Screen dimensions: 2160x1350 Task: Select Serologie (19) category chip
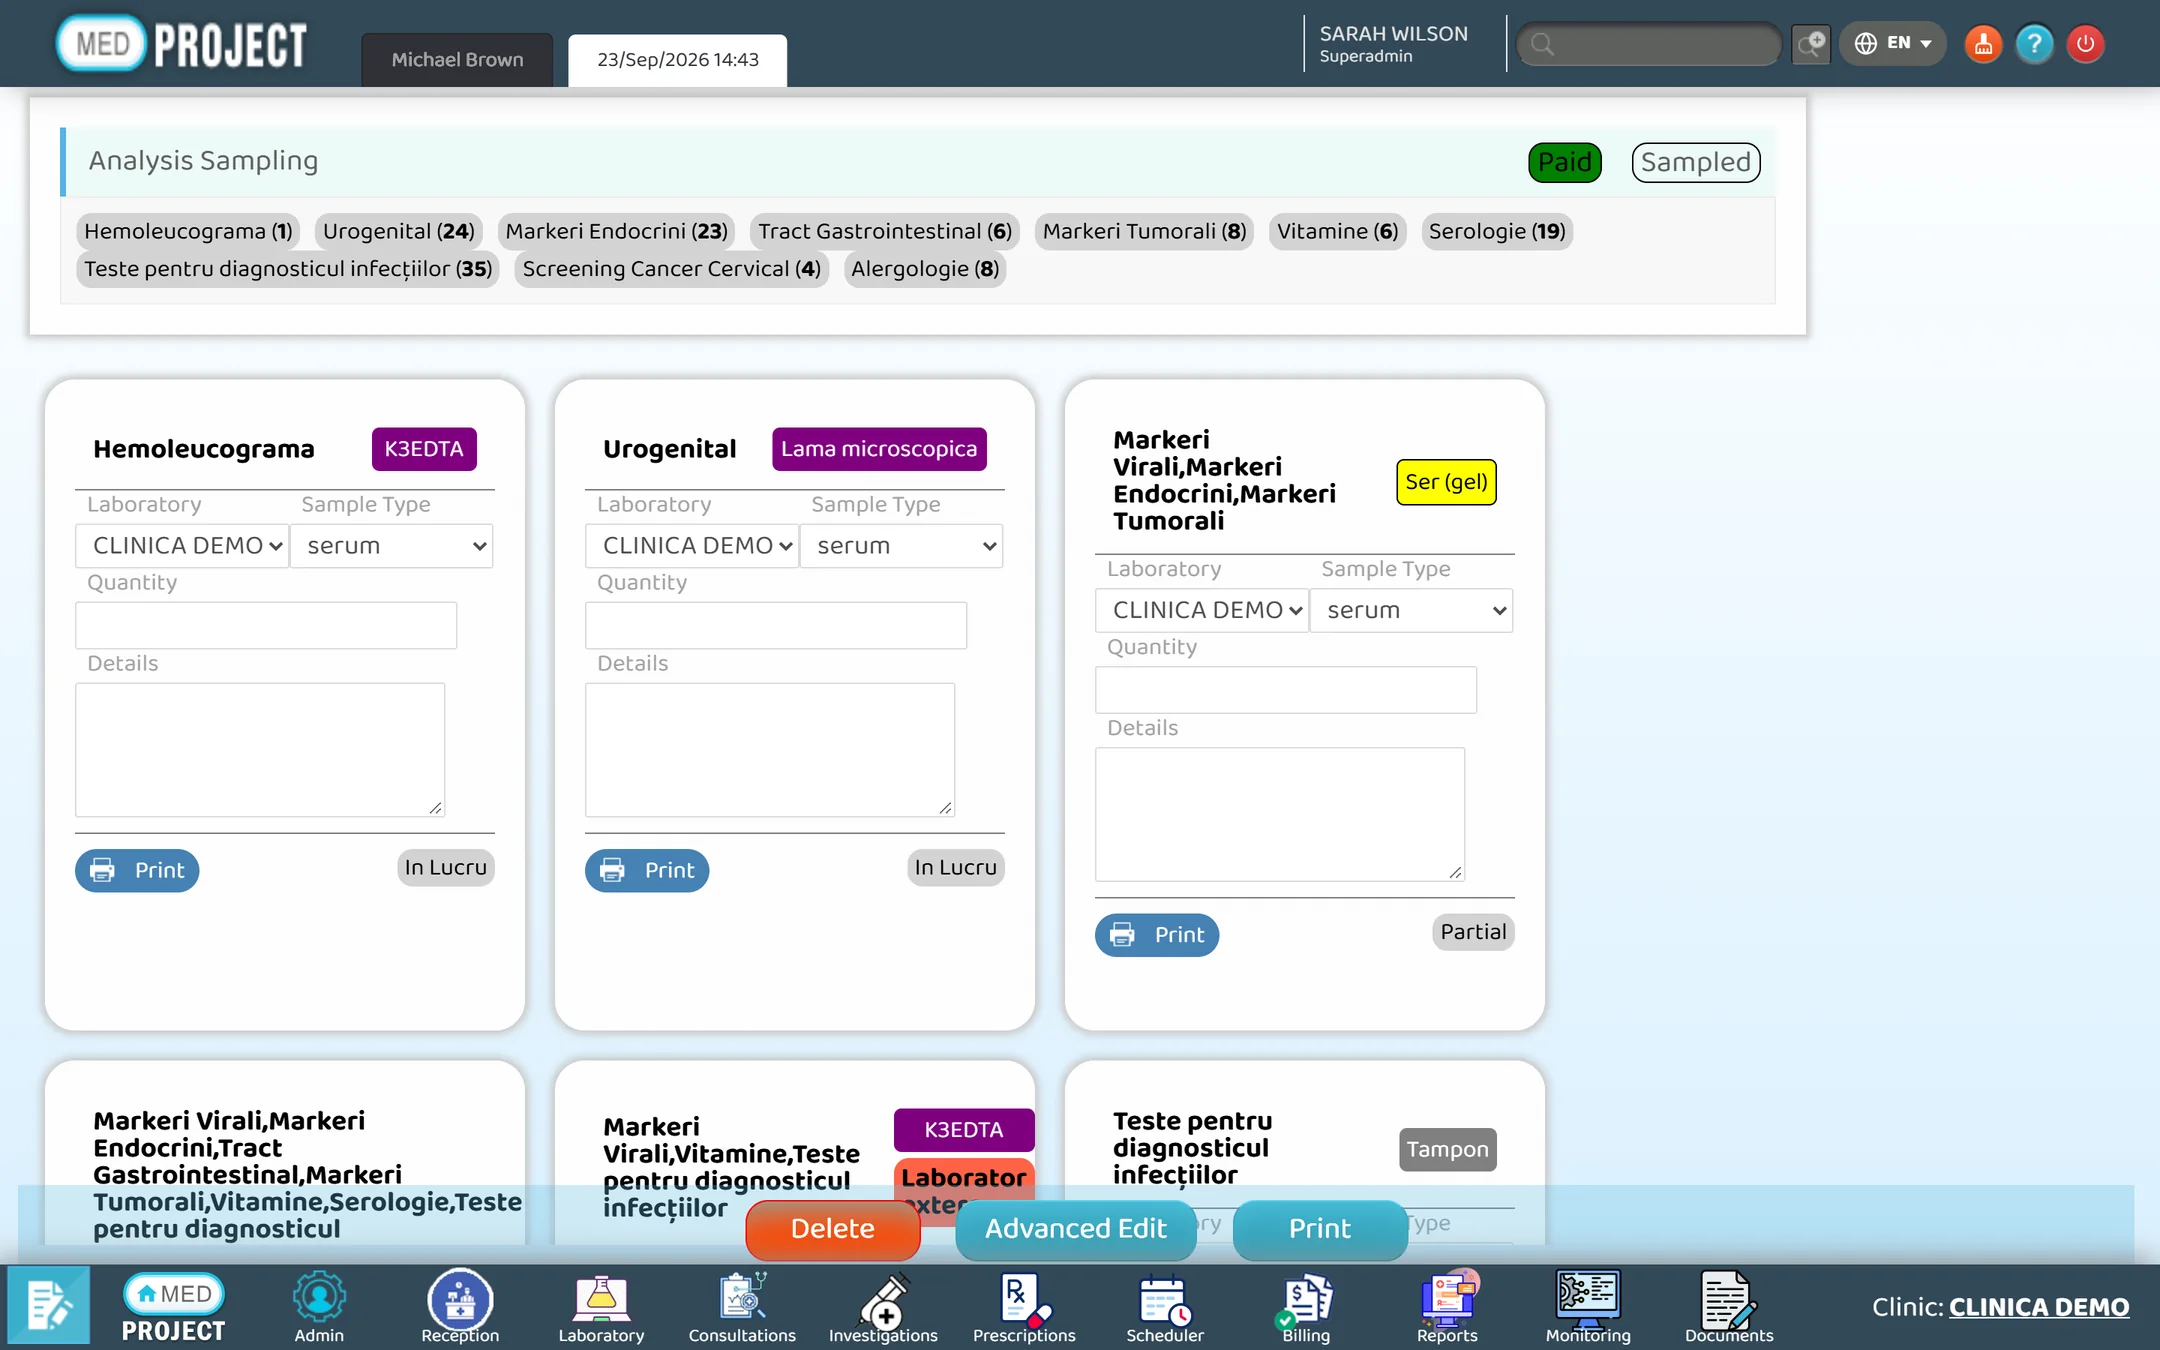tap(1497, 231)
